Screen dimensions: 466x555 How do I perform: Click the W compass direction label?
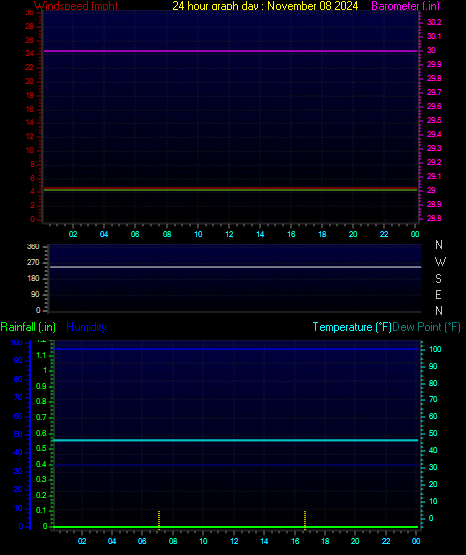point(440,262)
